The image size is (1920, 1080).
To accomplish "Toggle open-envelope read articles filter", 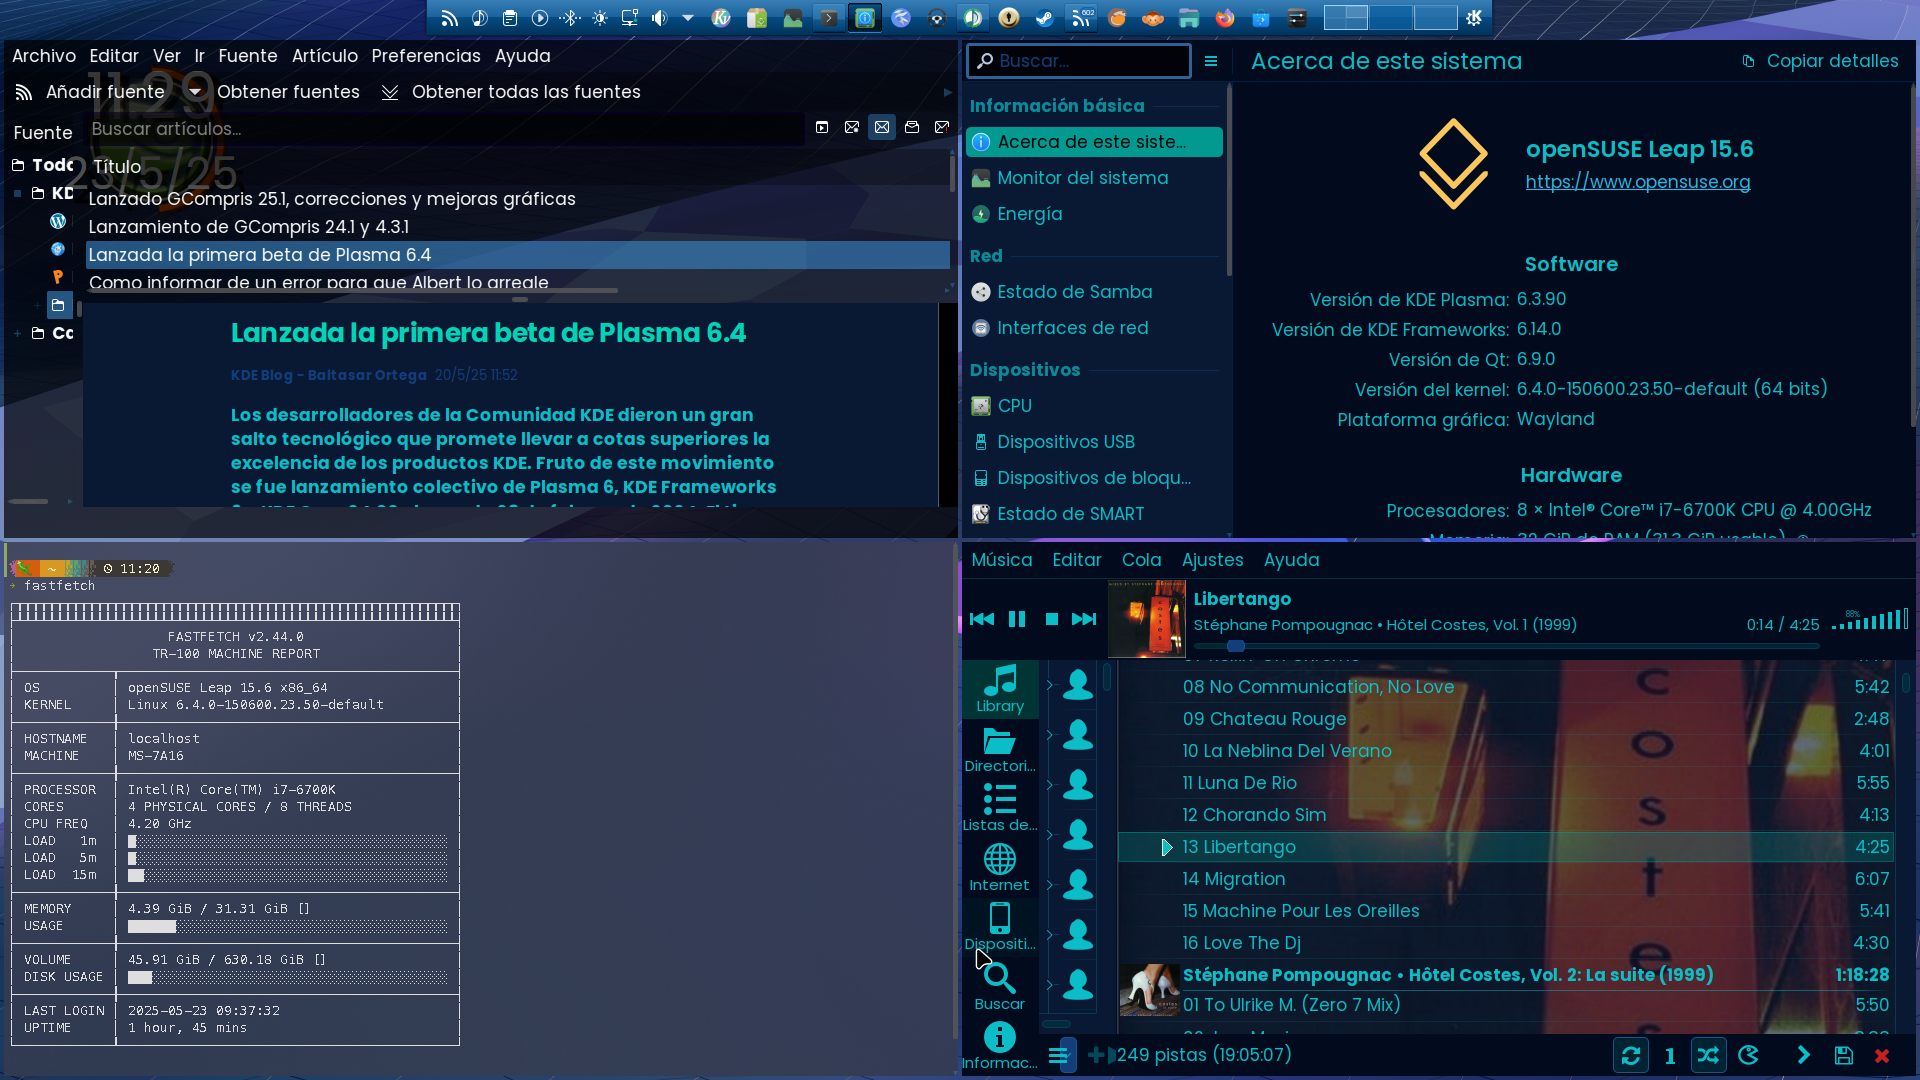I will (912, 127).
